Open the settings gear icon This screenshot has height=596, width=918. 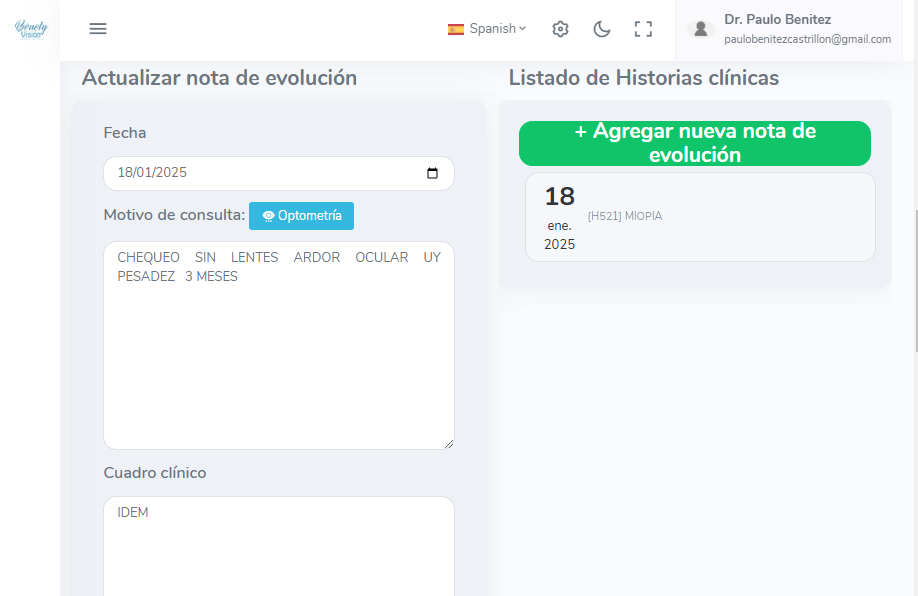click(x=560, y=29)
